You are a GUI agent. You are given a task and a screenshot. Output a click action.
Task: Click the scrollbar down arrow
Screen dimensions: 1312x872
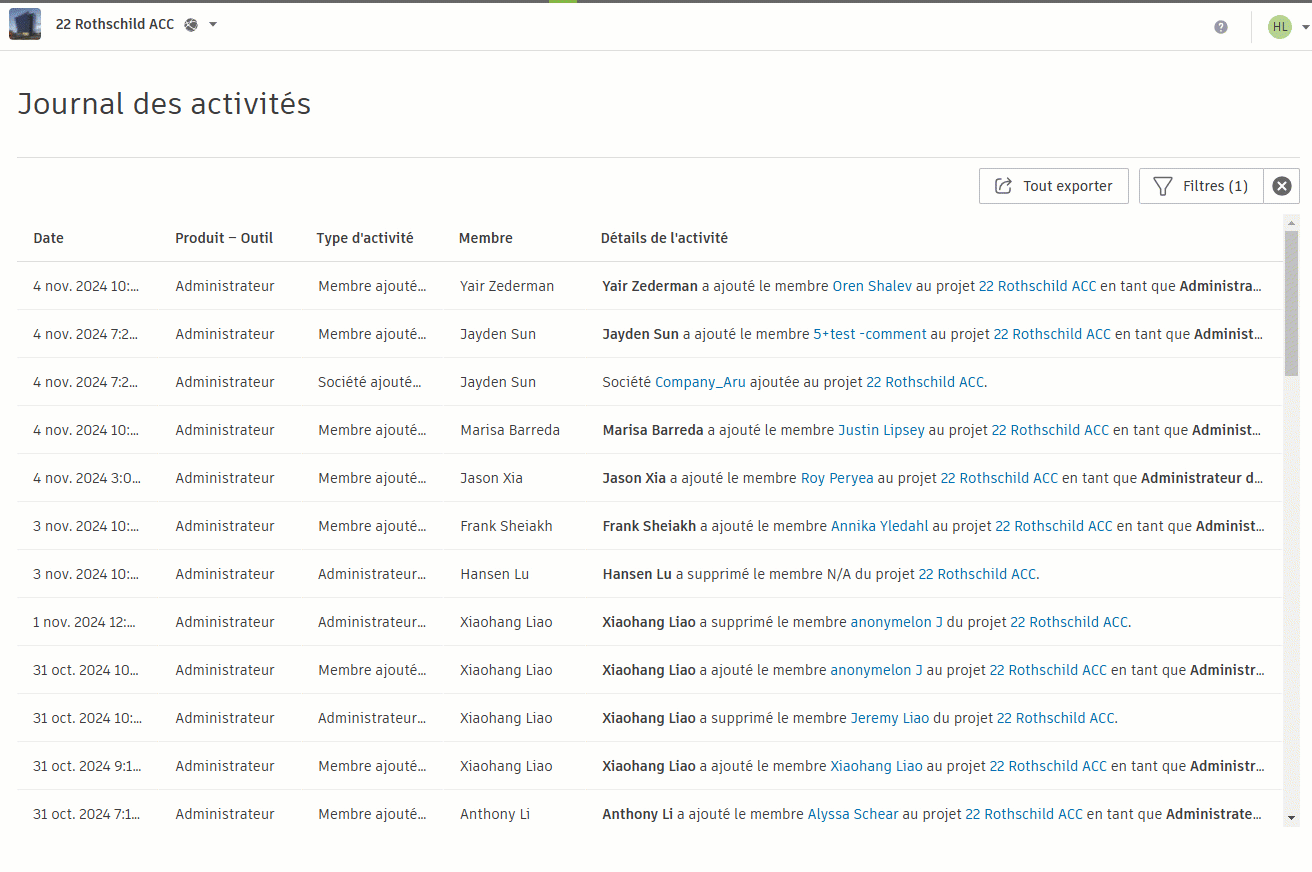[x=1291, y=818]
